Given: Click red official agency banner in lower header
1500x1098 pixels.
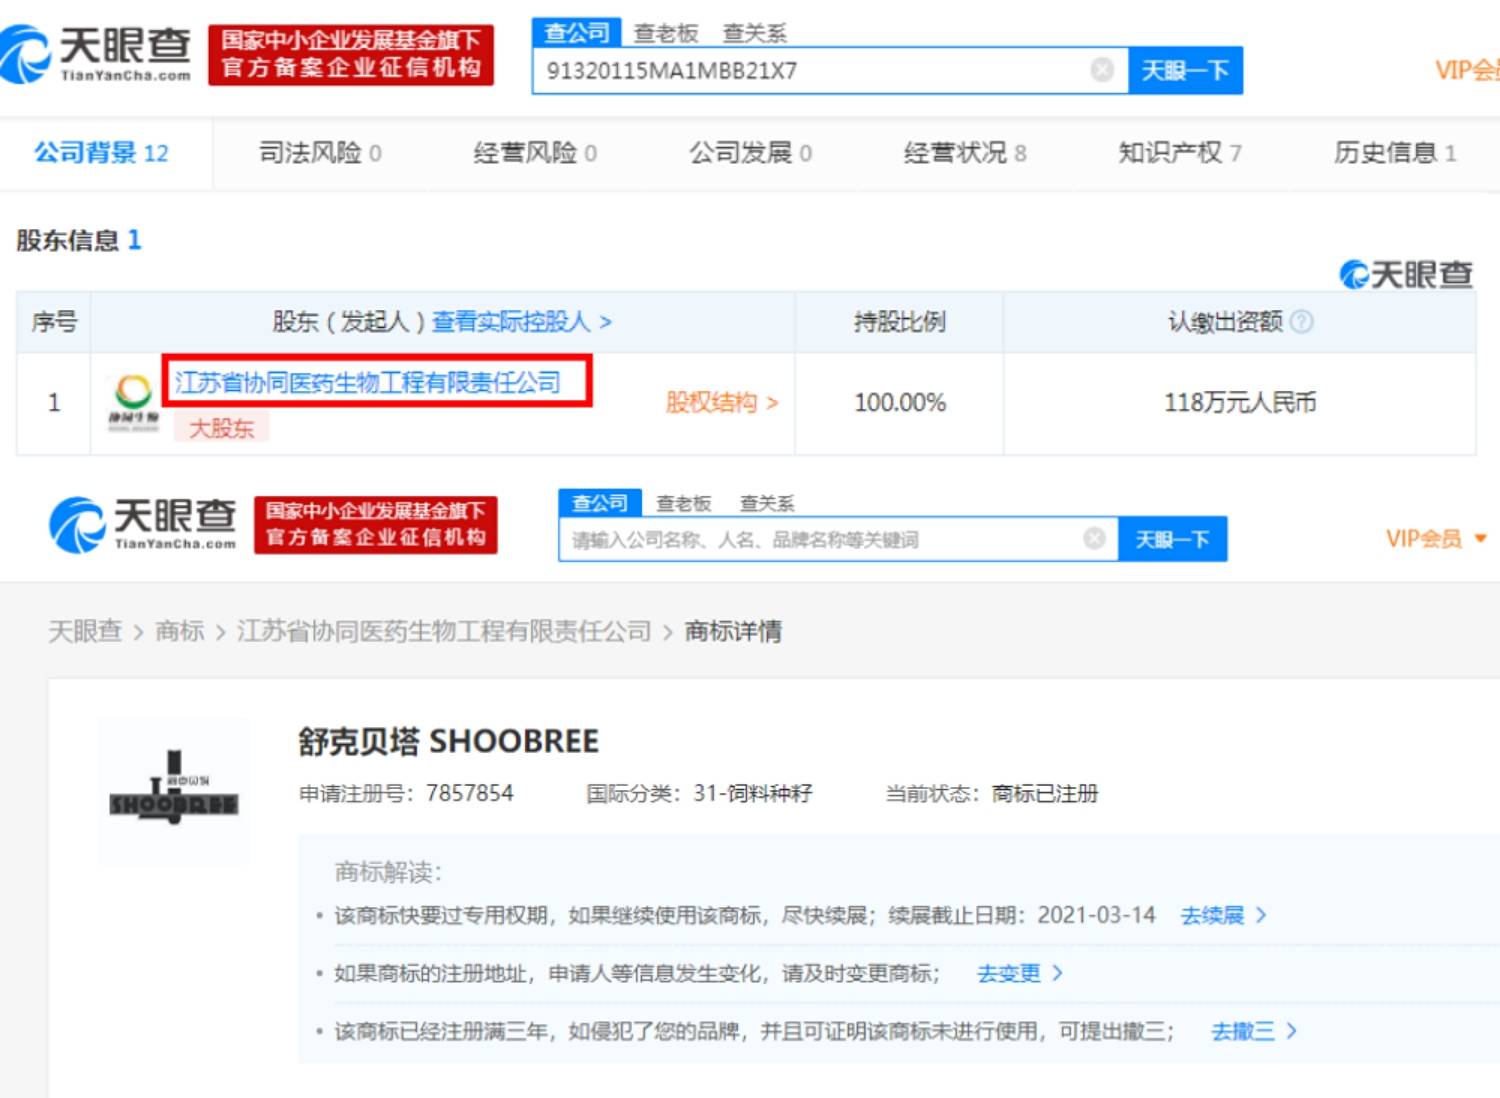Looking at the screenshot, I should coord(376,524).
